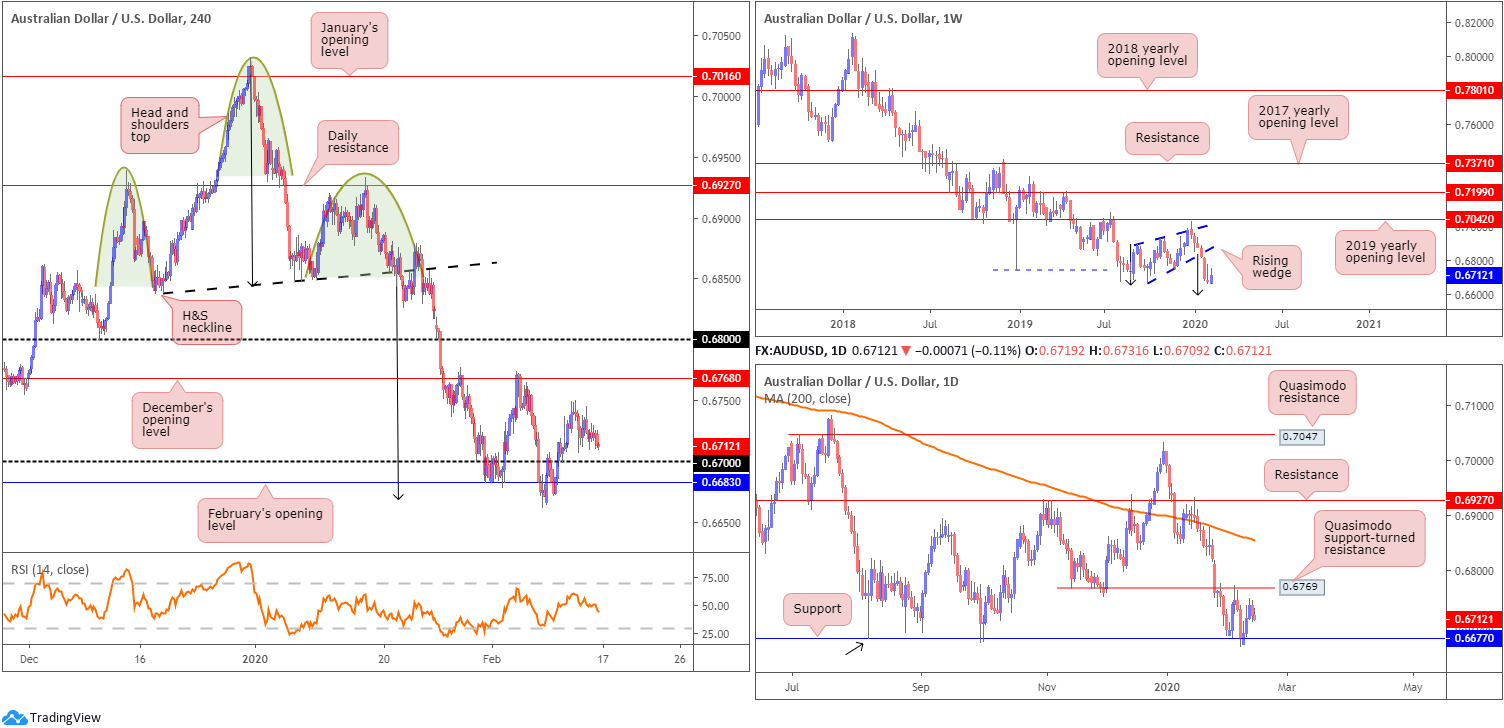The height and width of the screenshot is (728, 1504).
Task: Click the 'Quasimodo resistance' callout
Action: pyautogui.click(x=1313, y=391)
